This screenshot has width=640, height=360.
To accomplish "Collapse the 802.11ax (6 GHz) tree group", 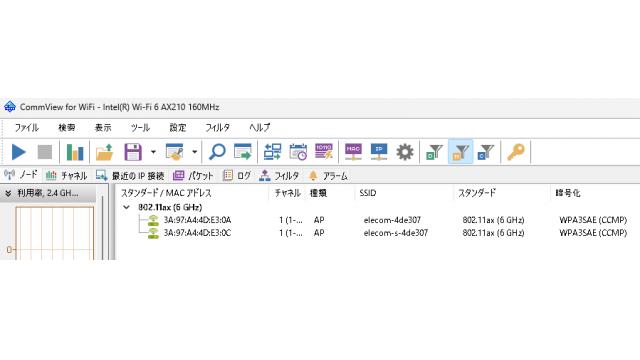I will tap(127, 207).
